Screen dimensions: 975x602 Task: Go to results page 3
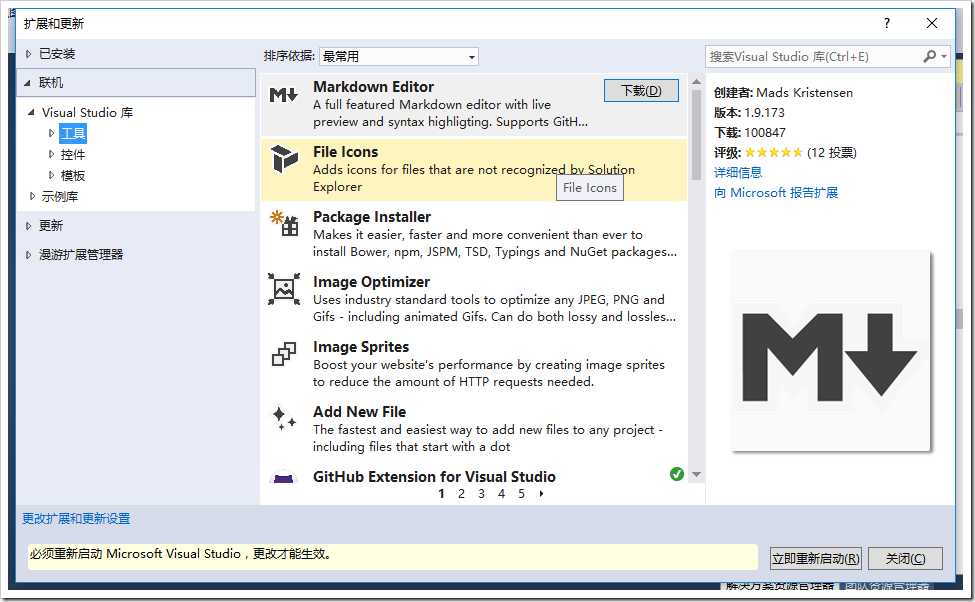coord(481,494)
